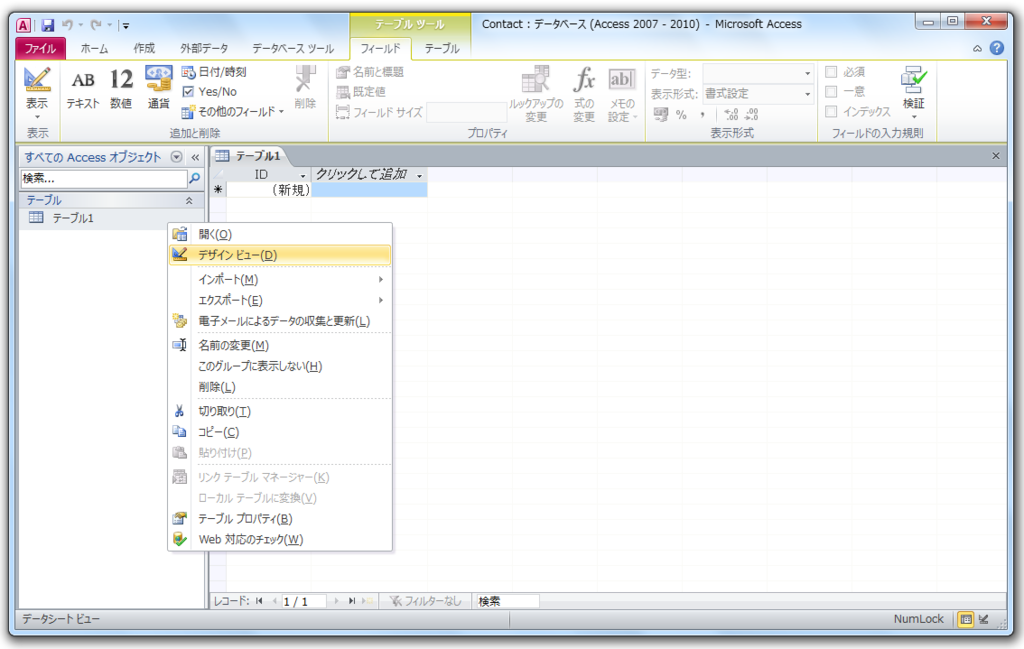Choose 開く(O) open entry in context menu
This screenshot has width=1024, height=649.
click(280, 234)
